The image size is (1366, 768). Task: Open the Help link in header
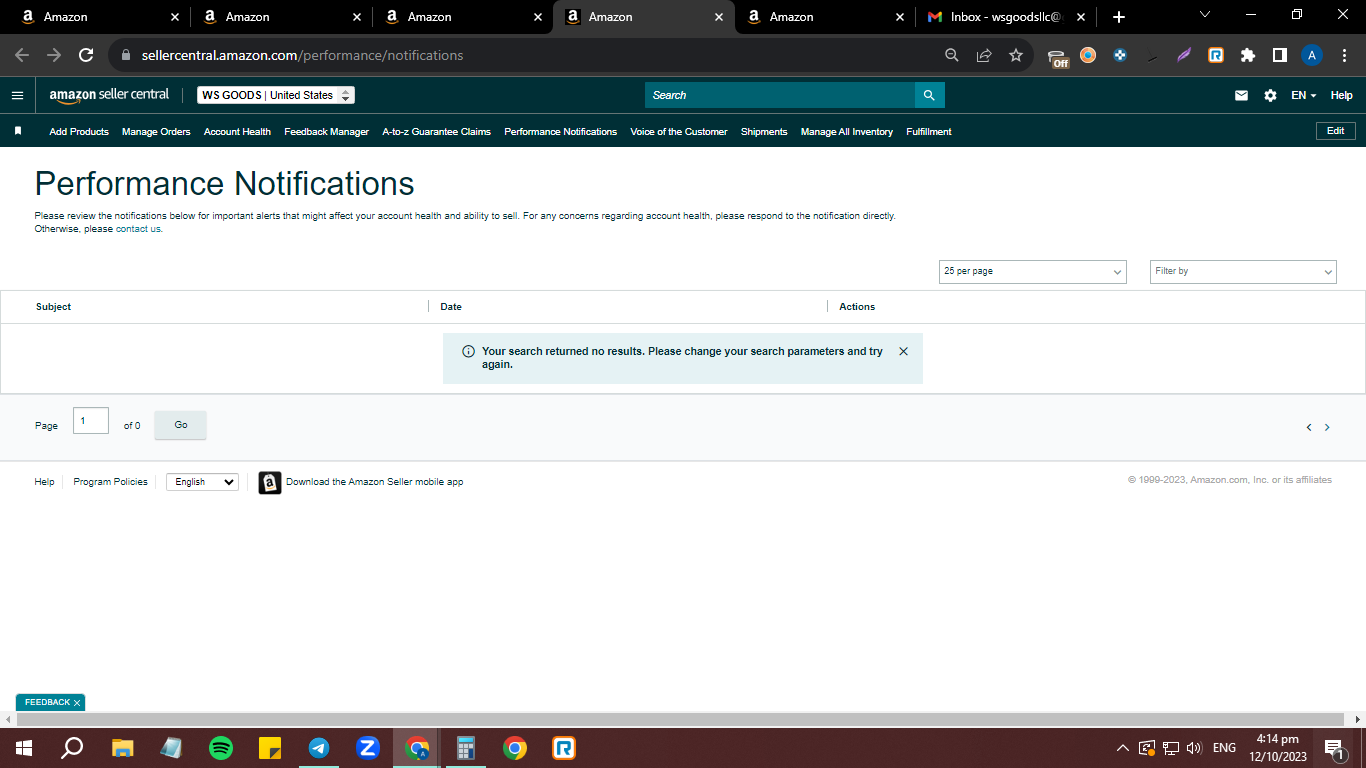(x=1341, y=95)
